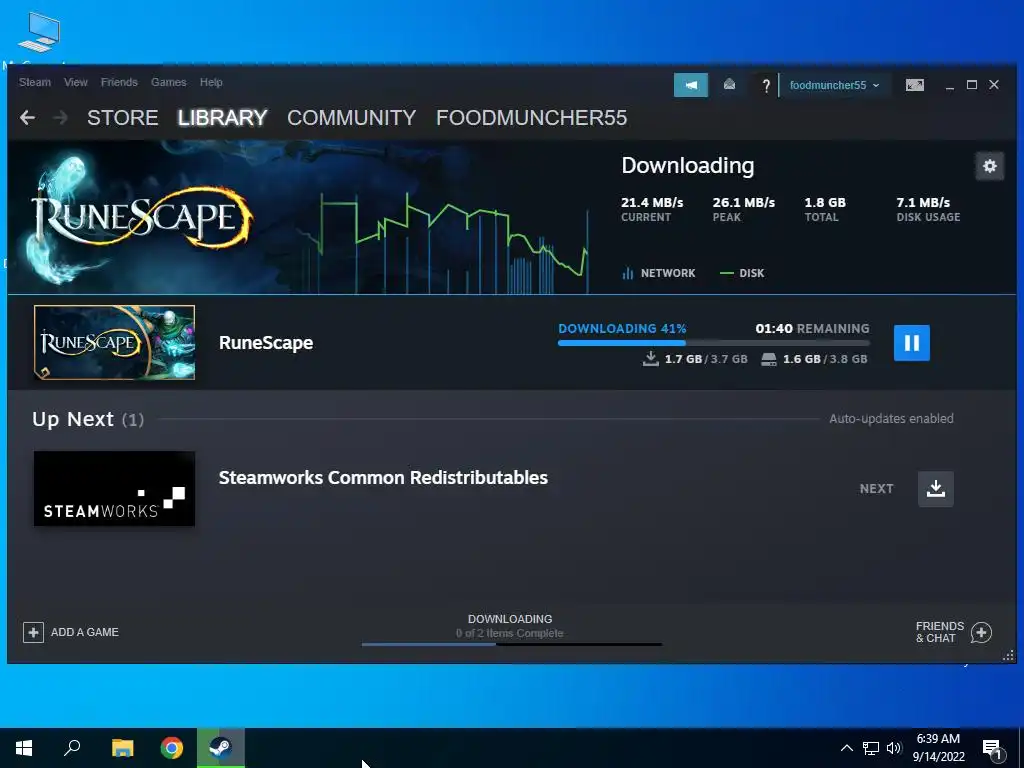Open the notification center icon
1024x768 pixels.
992,749
